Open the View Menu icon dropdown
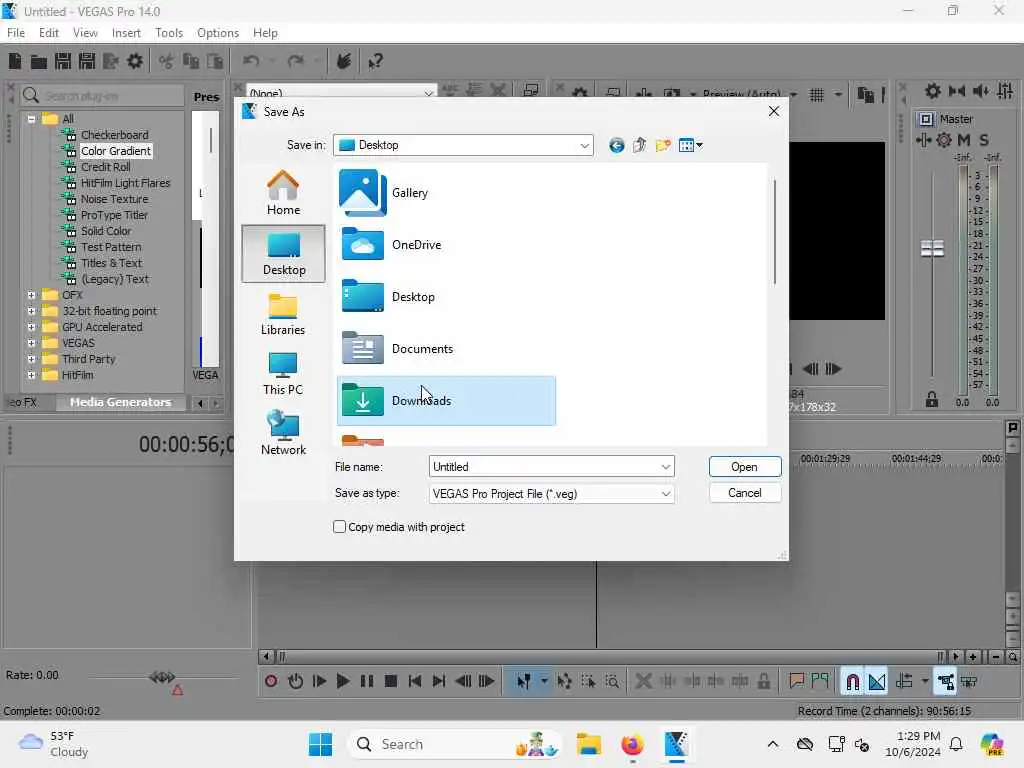The height and width of the screenshot is (768, 1024). tap(690, 145)
